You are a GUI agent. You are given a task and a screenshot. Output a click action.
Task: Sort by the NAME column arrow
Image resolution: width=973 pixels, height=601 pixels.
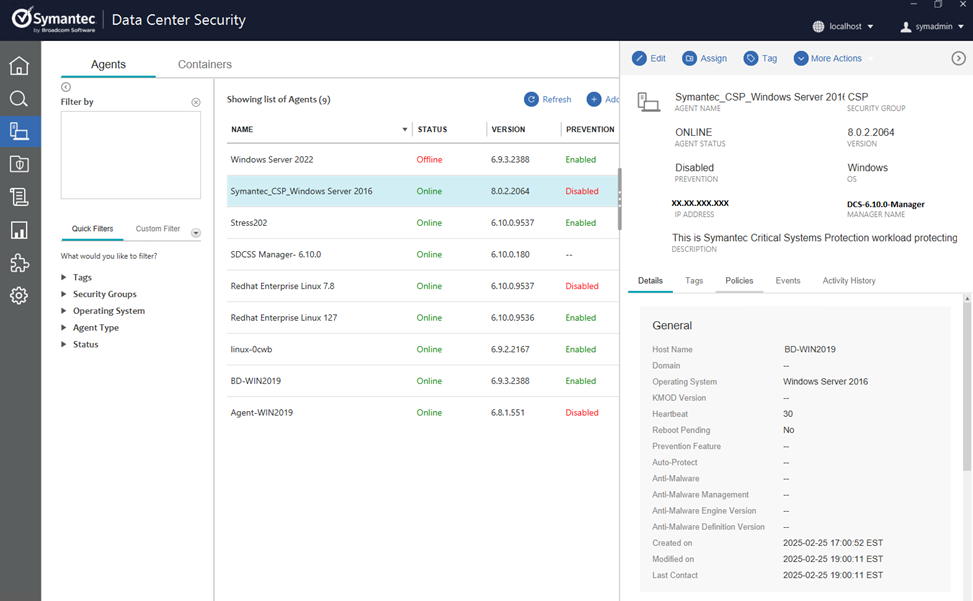pyautogui.click(x=405, y=130)
